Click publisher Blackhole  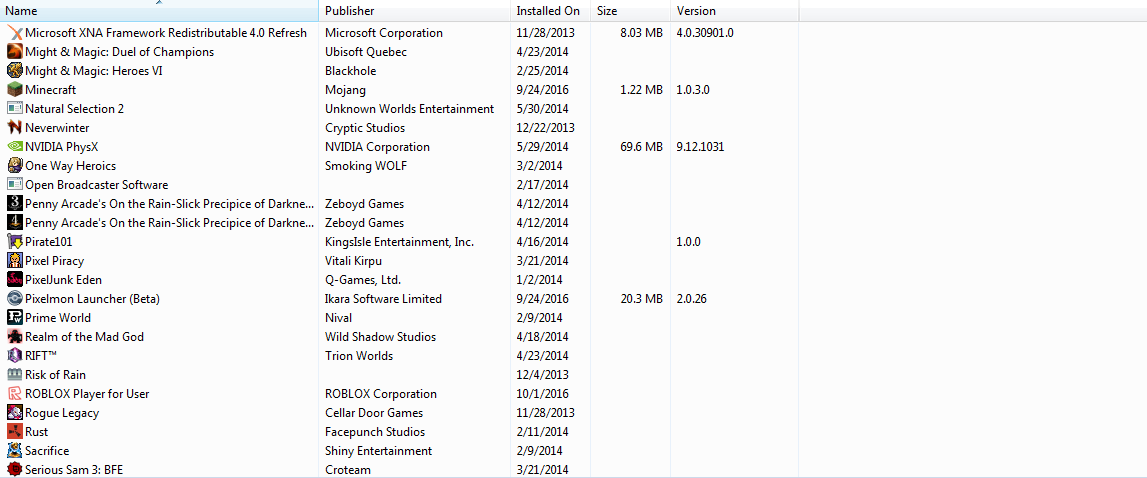pyautogui.click(x=350, y=71)
